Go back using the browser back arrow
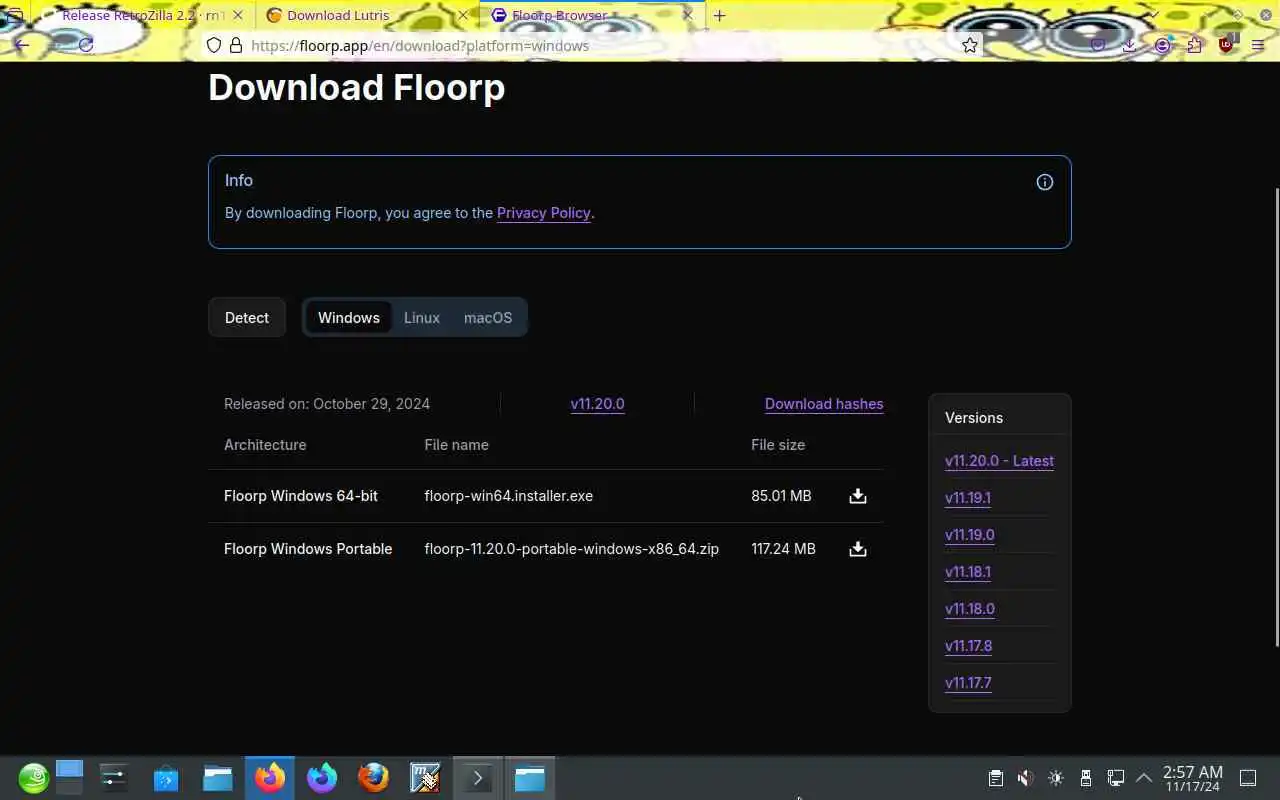1280x800 pixels. coord(22,45)
